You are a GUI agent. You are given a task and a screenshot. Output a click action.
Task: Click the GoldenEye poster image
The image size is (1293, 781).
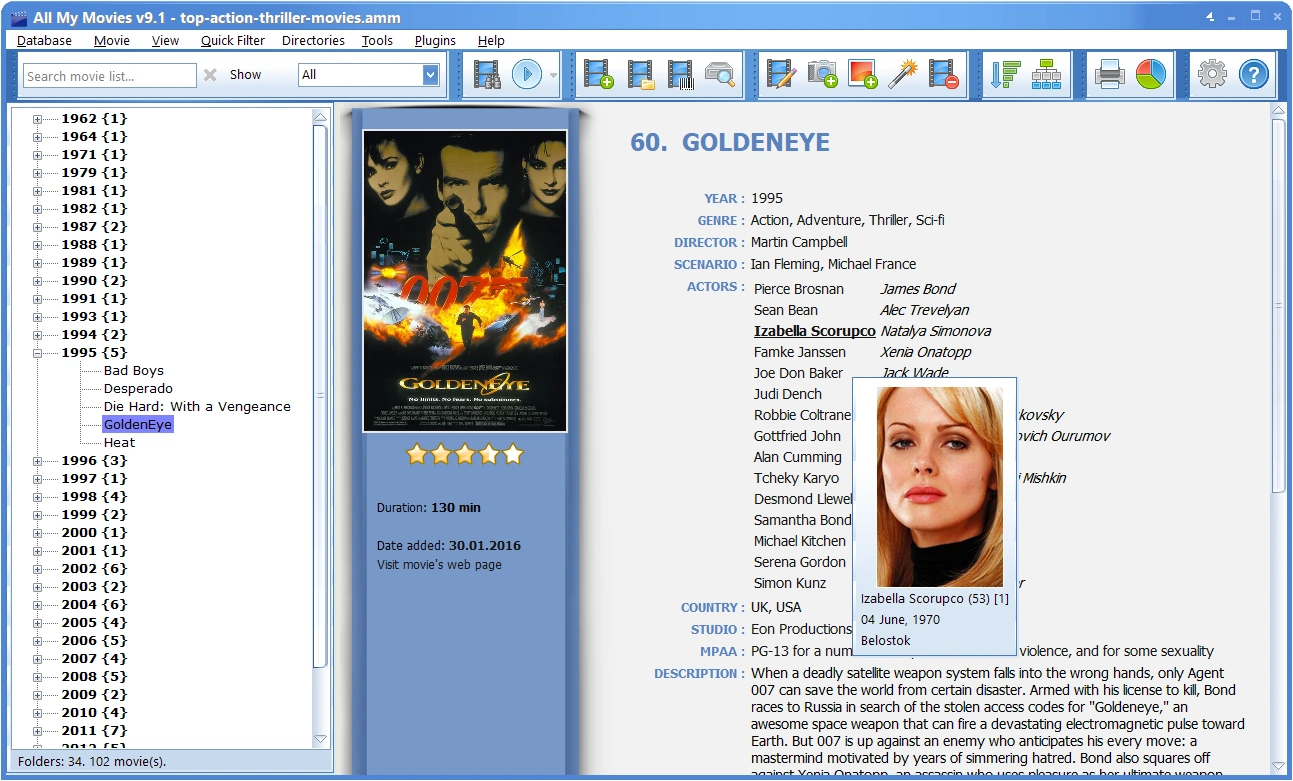click(465, 281)
